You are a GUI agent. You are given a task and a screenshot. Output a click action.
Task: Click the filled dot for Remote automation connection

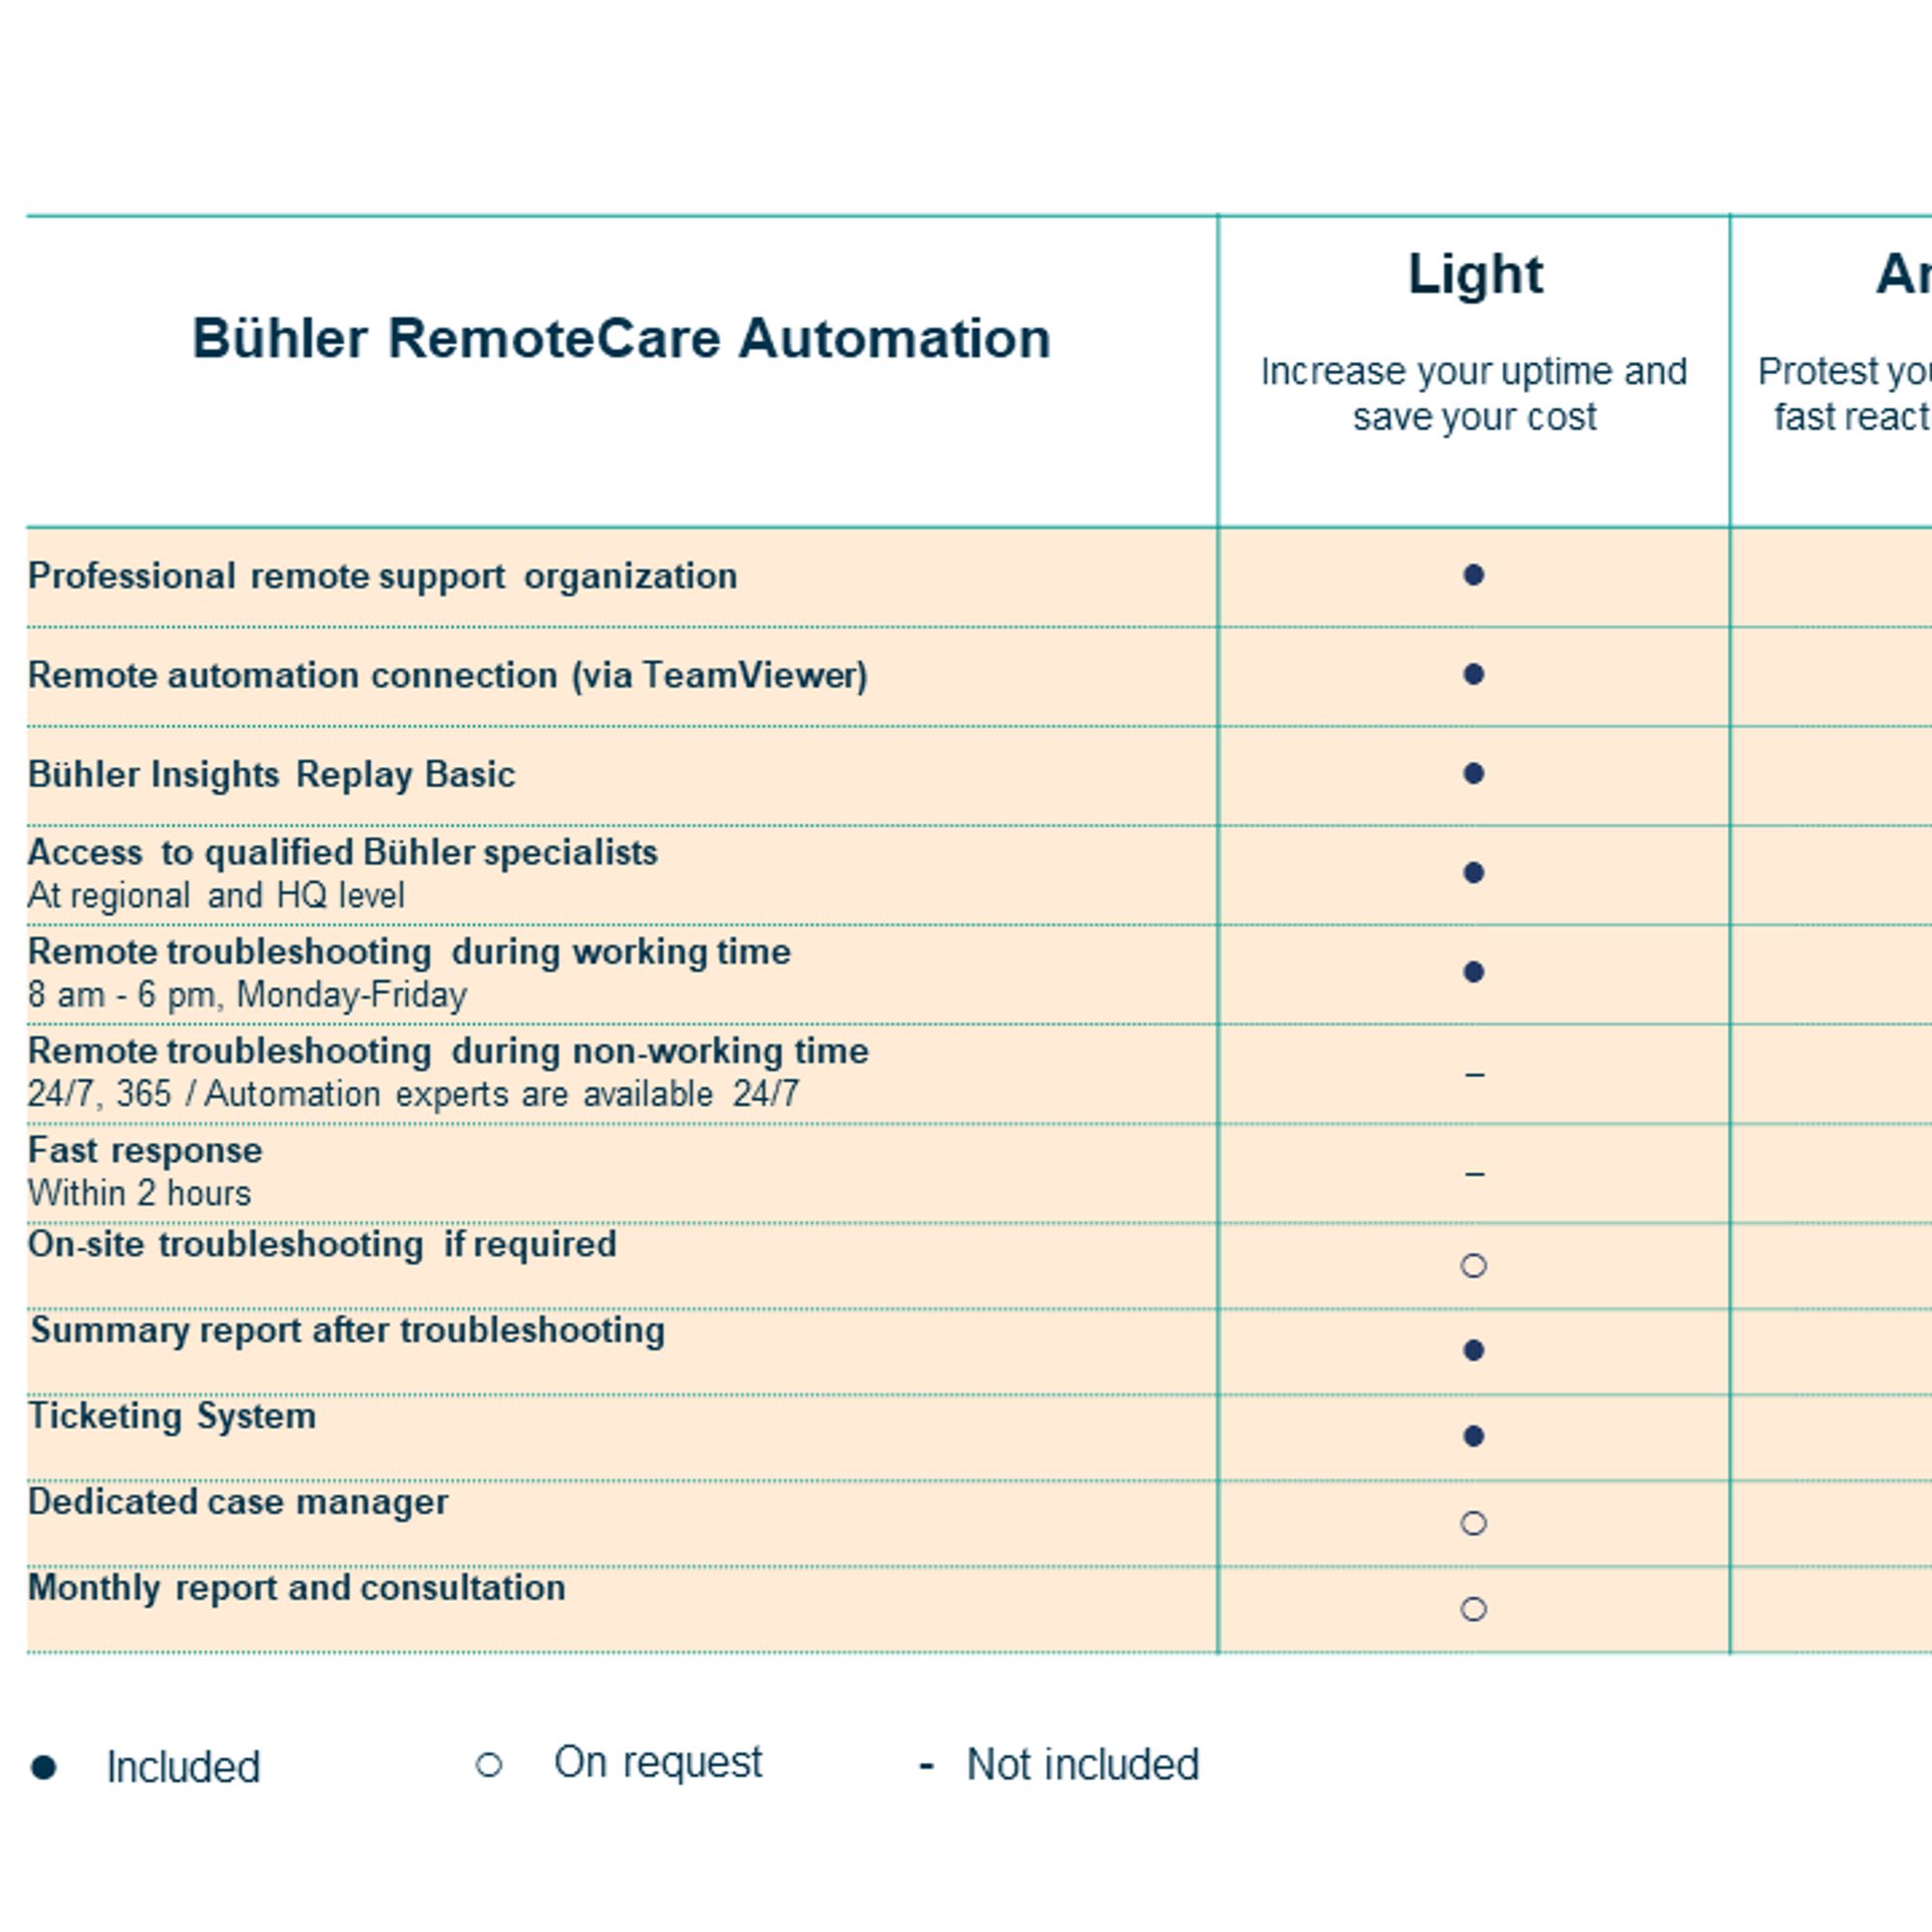[1473, 674]
